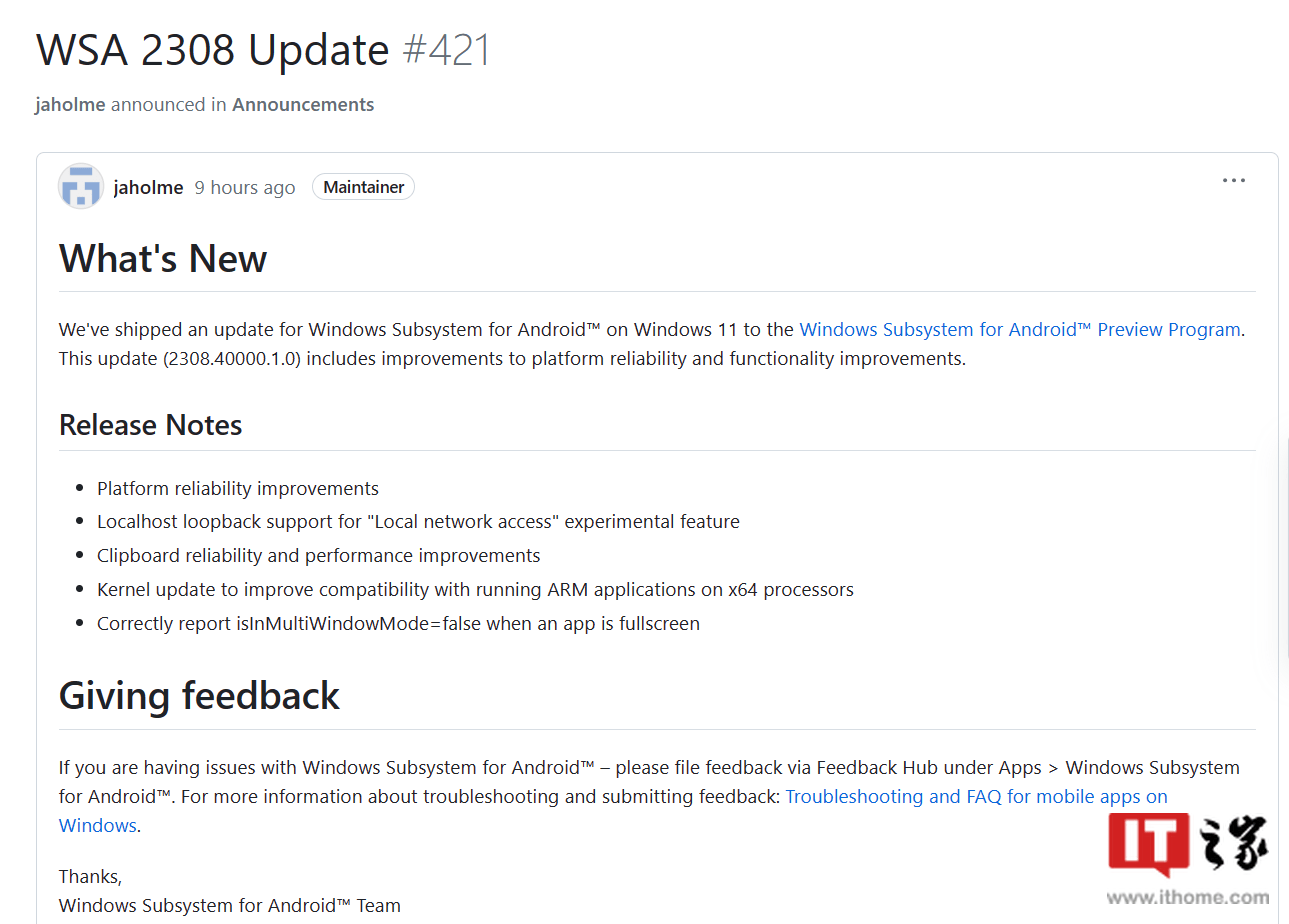Screen dimensions: 1289x924
Task: Open the three-dot options menu
Action: click(x=1233, y=181)
